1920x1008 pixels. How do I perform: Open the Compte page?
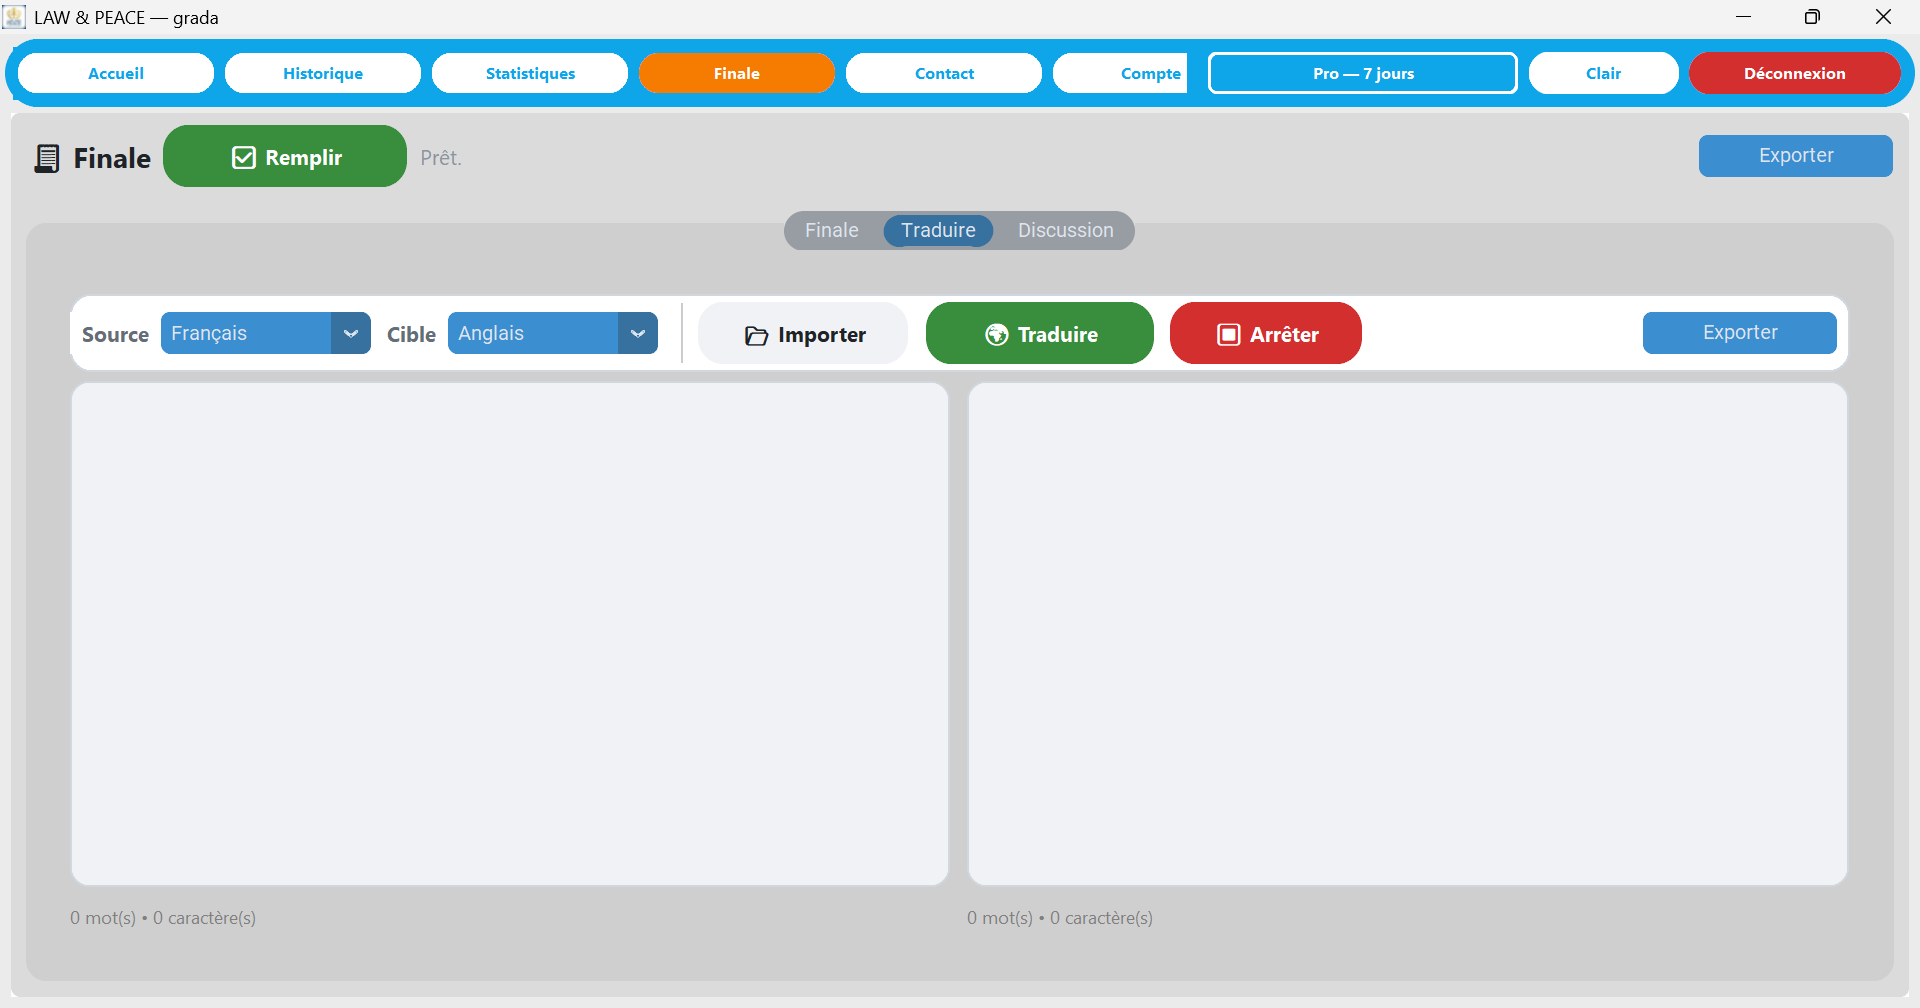(1120, 73)
